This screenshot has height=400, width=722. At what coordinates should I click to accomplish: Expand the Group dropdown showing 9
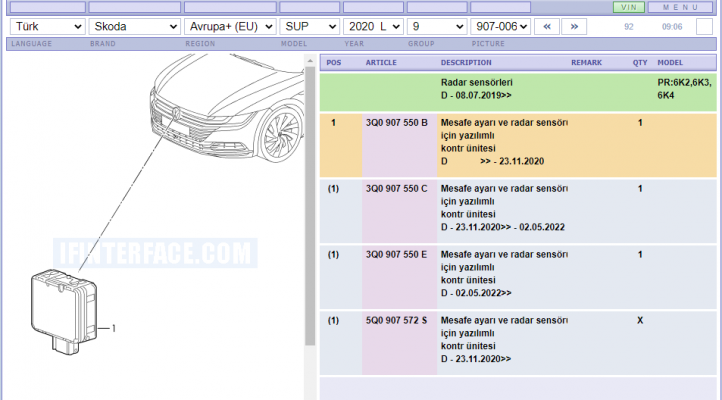tap(437, 27)
